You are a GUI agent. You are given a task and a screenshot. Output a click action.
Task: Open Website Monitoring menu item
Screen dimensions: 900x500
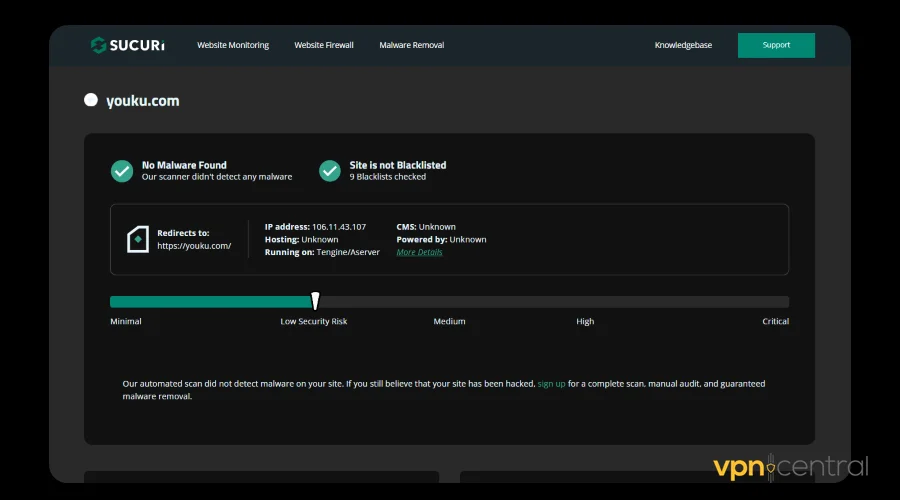click(233, 45)
